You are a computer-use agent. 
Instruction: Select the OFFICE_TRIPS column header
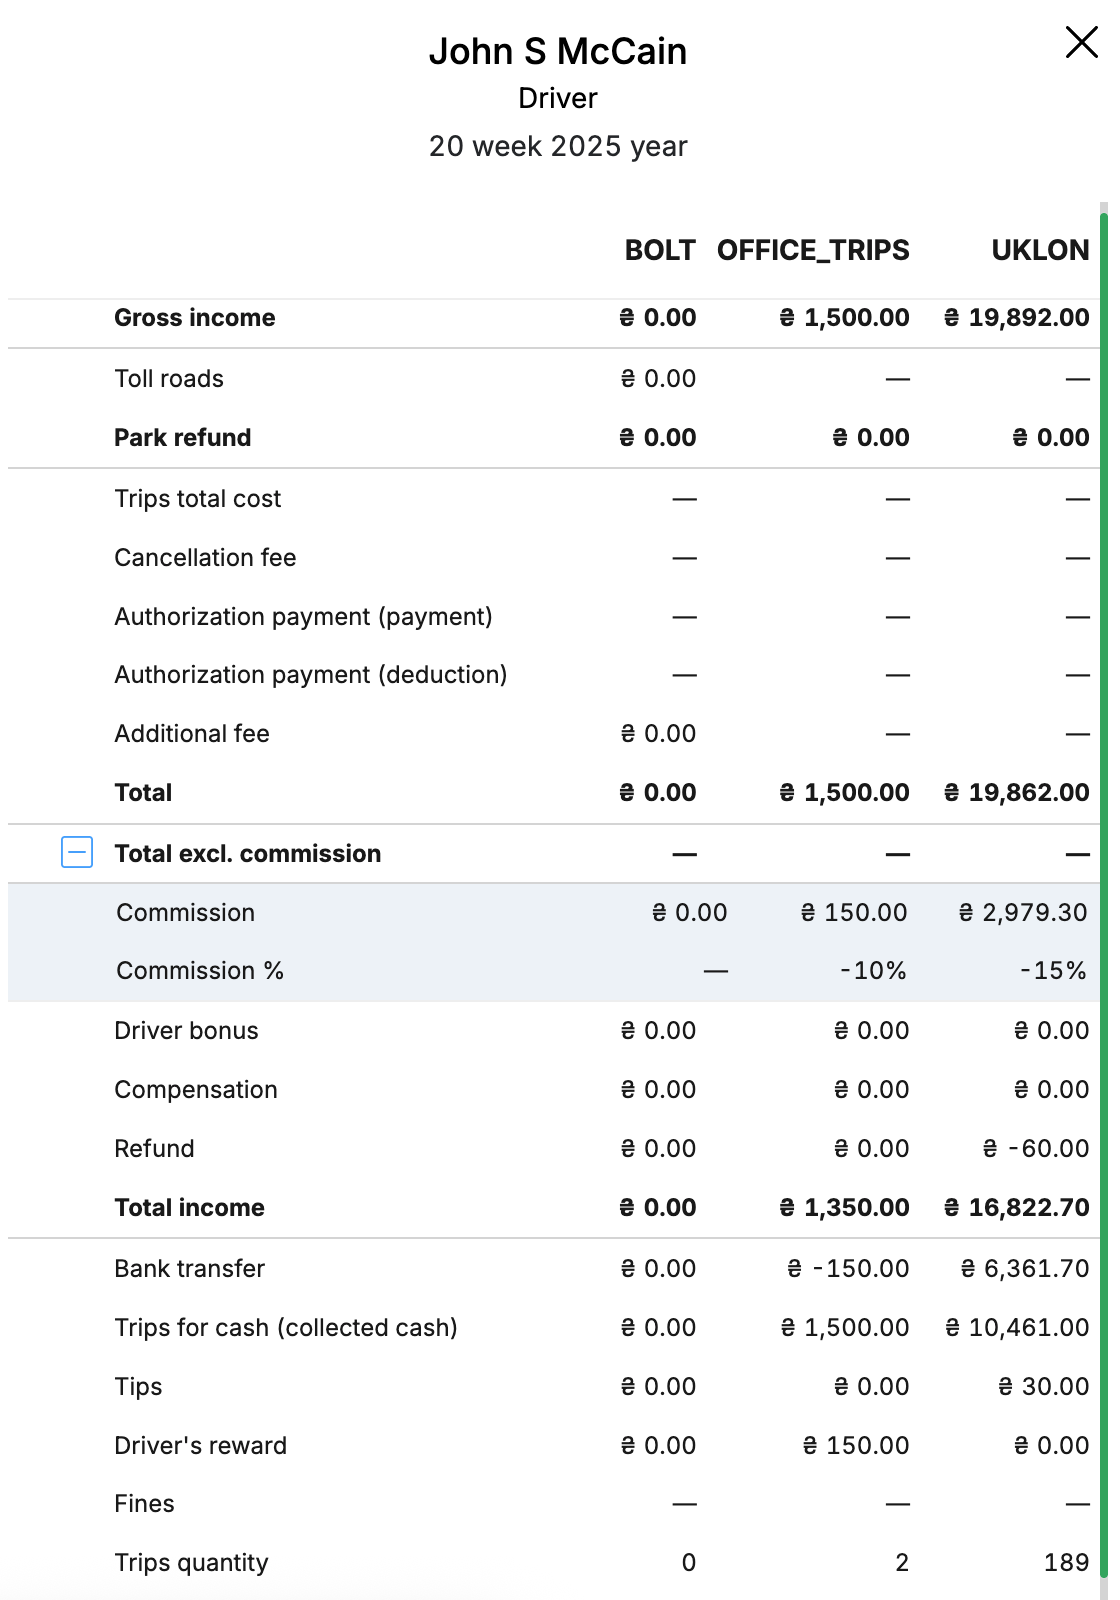point(813,250)
